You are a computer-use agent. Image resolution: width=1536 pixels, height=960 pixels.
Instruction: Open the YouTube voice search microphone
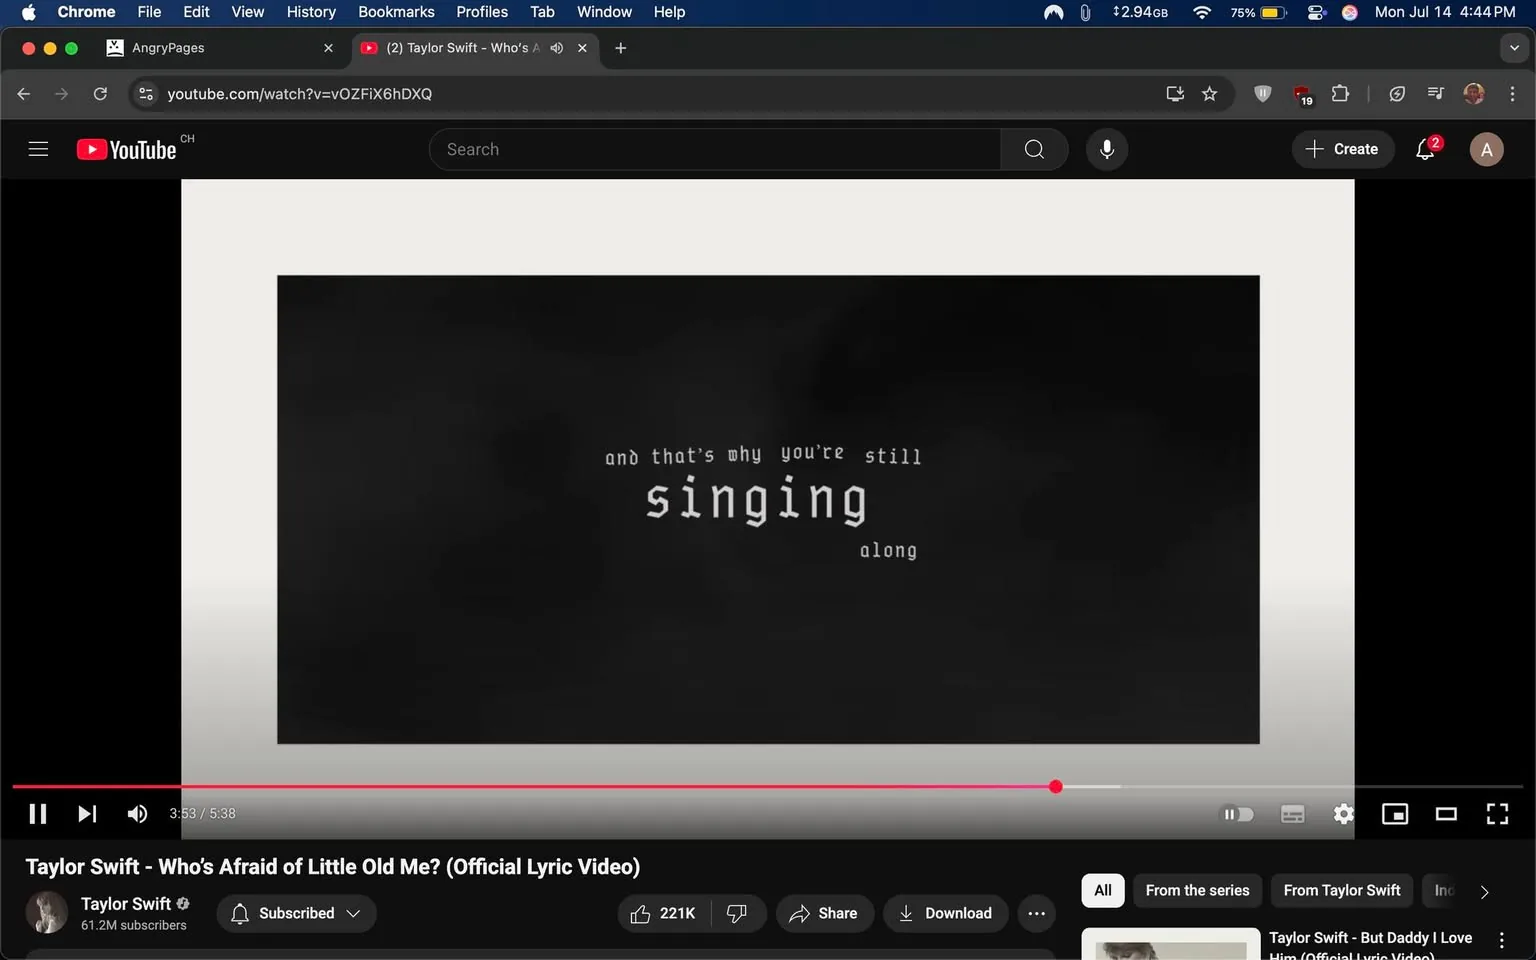pos(1106,148)
